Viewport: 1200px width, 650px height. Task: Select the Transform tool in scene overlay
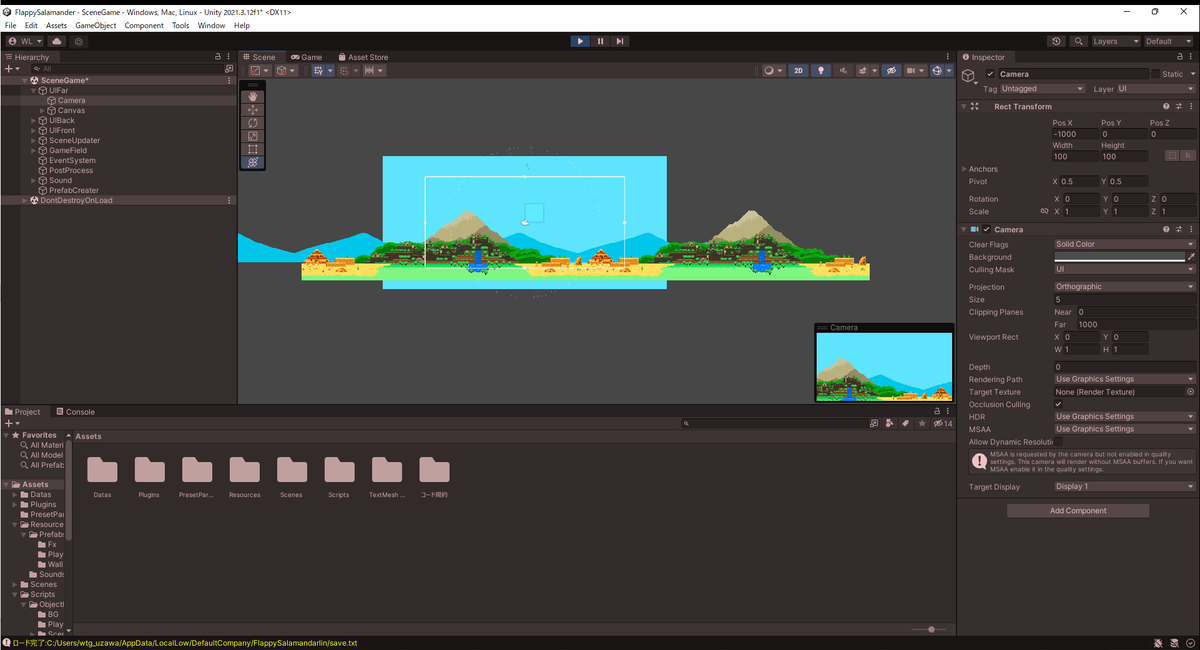pos(253,162)
